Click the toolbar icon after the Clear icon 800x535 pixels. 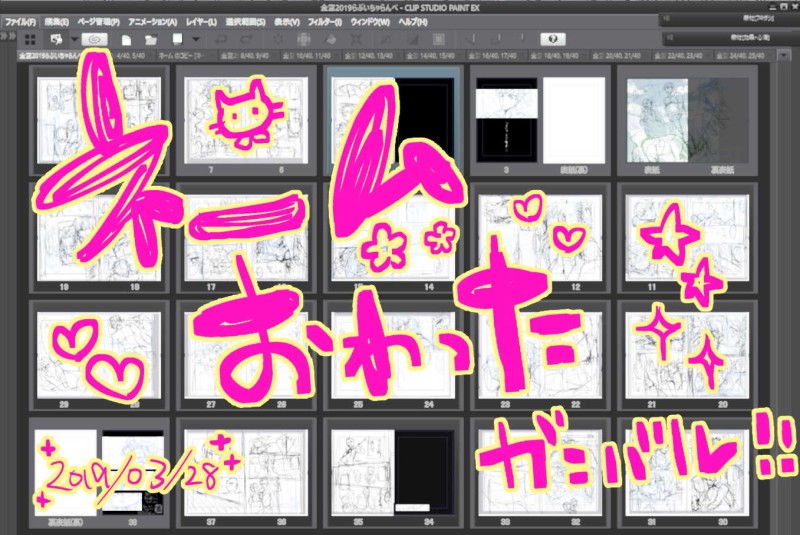point(304,39)
